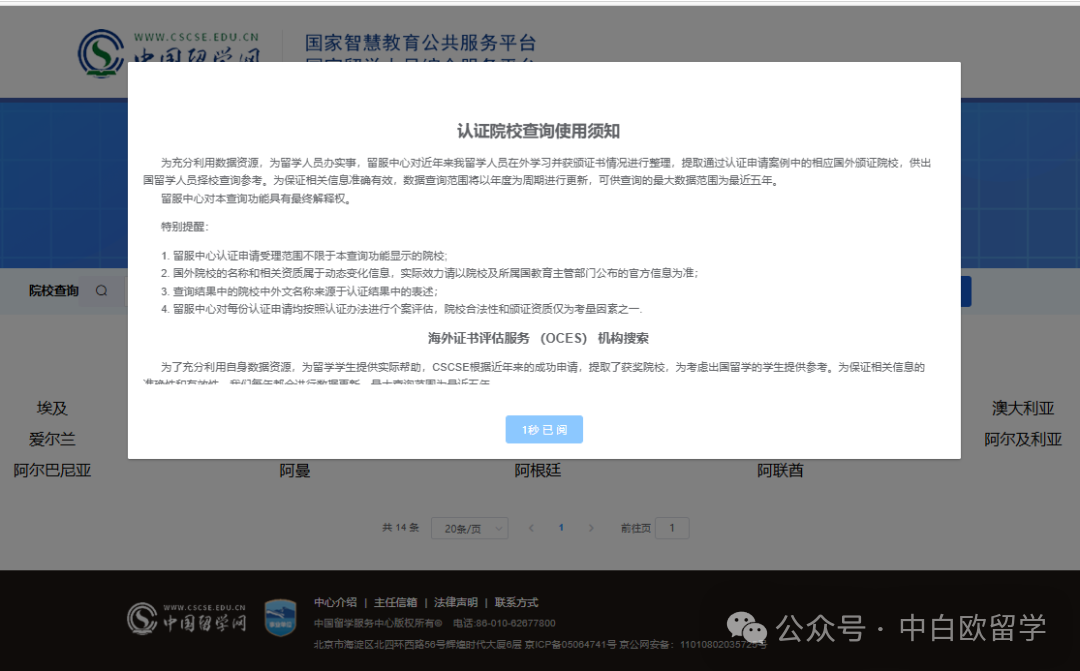This screenshot has height=671, width=1080.
Task: Click the 1秒 已阅 confirmation button
Action: [x=544, y=429]
